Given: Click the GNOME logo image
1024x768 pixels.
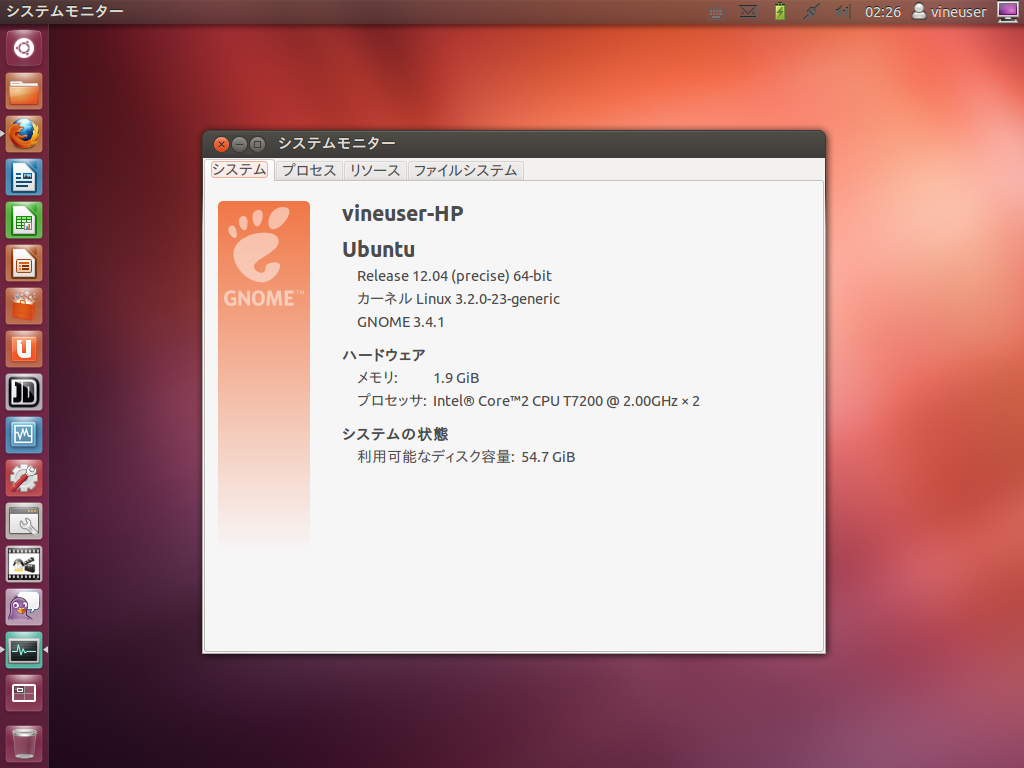Looking at the screenshot, I should click(264, 372).
